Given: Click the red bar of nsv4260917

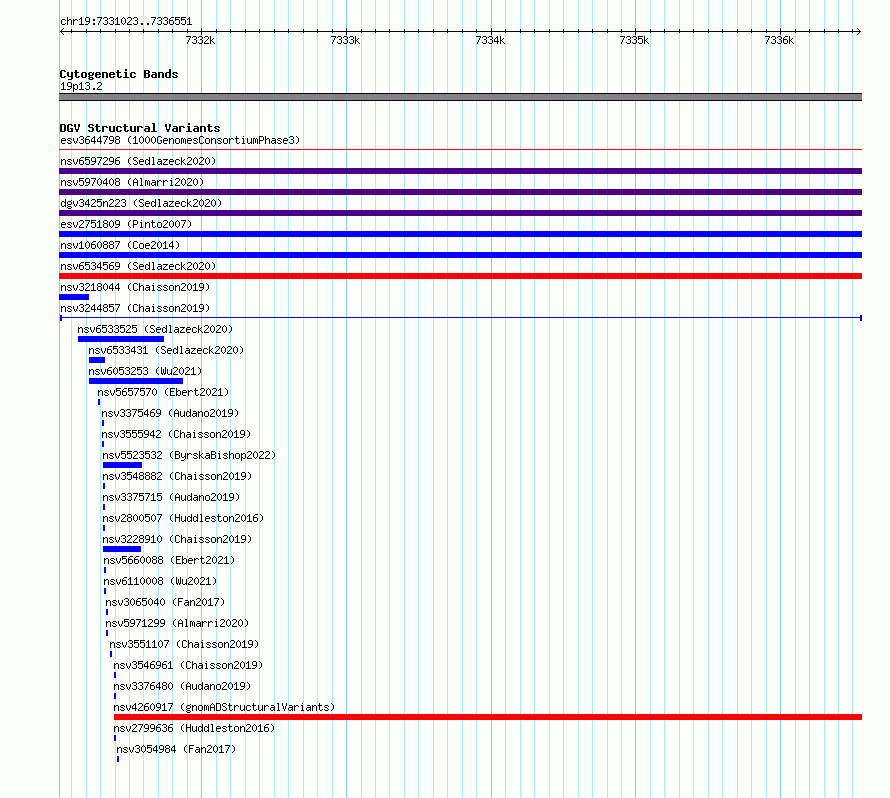Looking at the screenshot, I should [488, 717].
